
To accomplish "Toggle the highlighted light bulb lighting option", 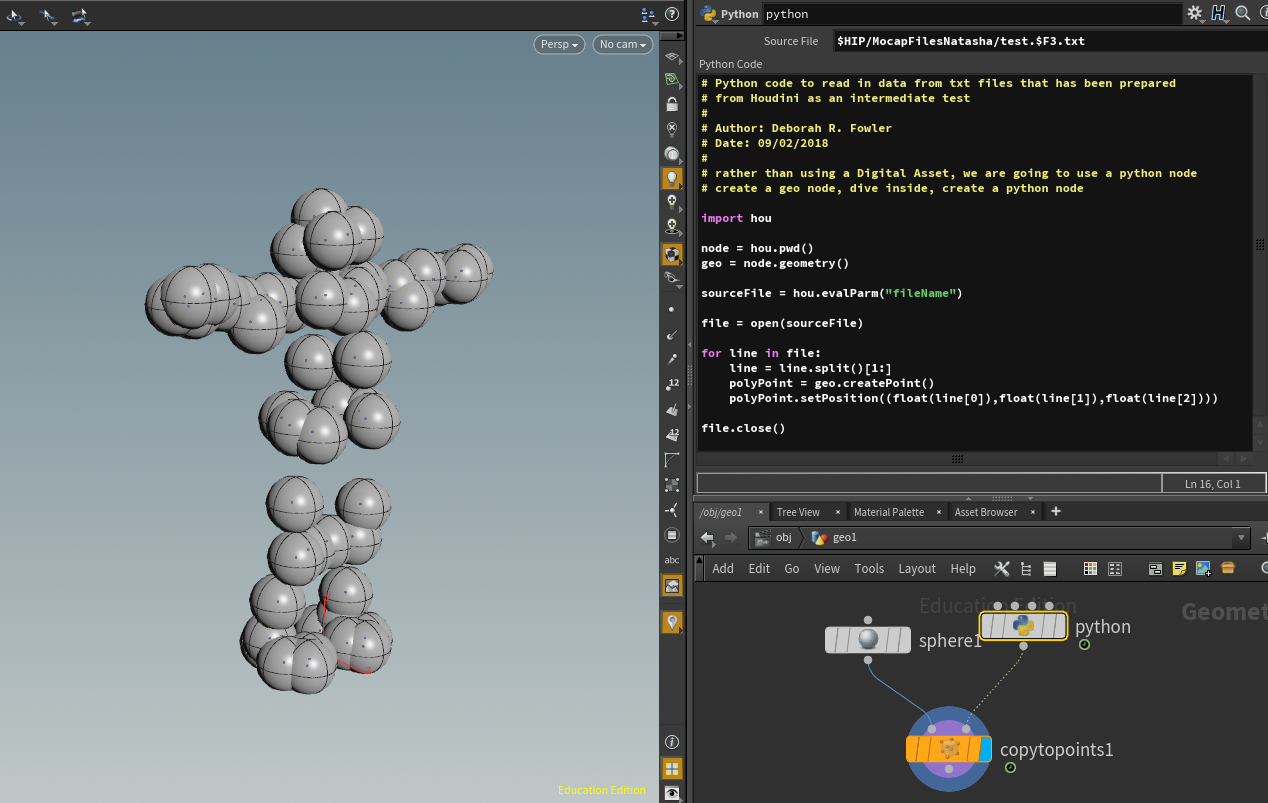I will click(x=672, y=178).
